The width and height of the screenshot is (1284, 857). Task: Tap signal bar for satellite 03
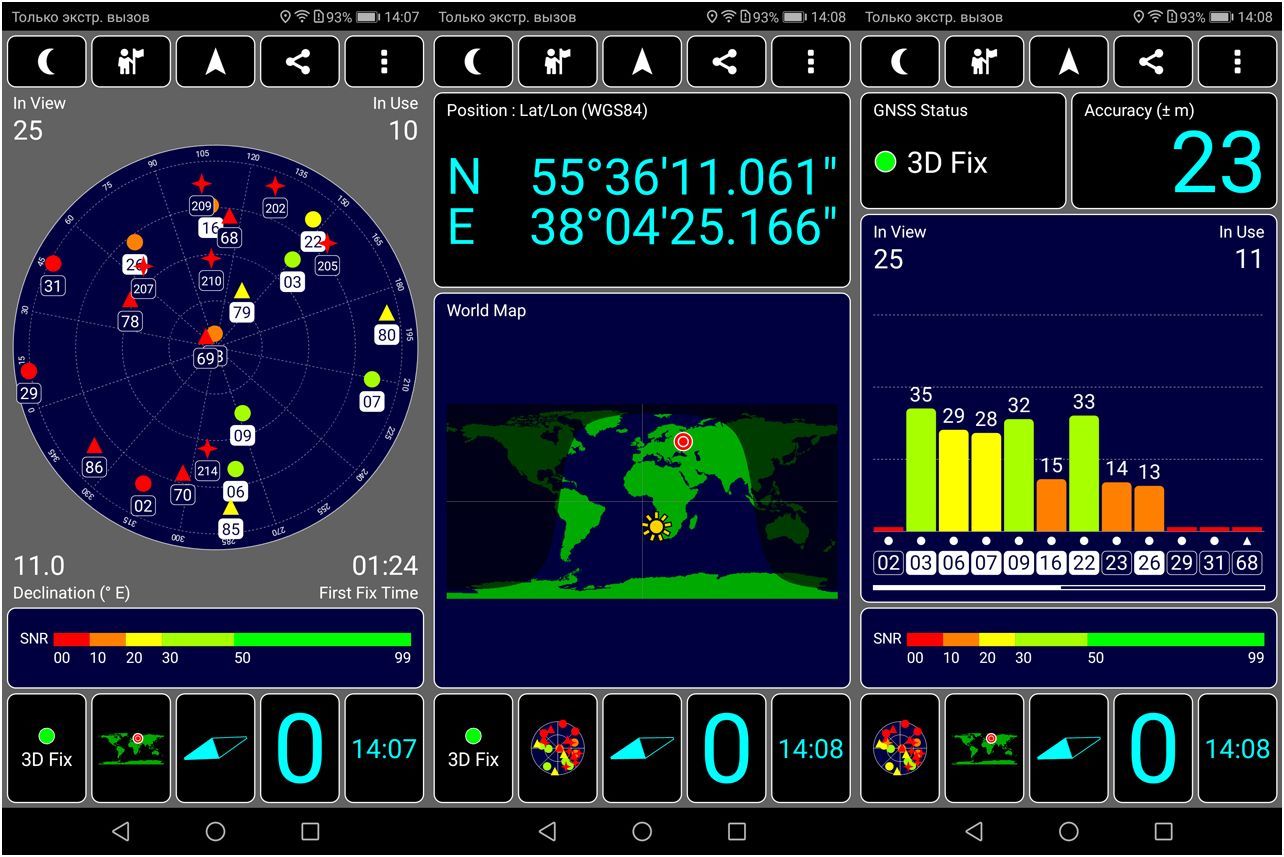coord(921,470)
